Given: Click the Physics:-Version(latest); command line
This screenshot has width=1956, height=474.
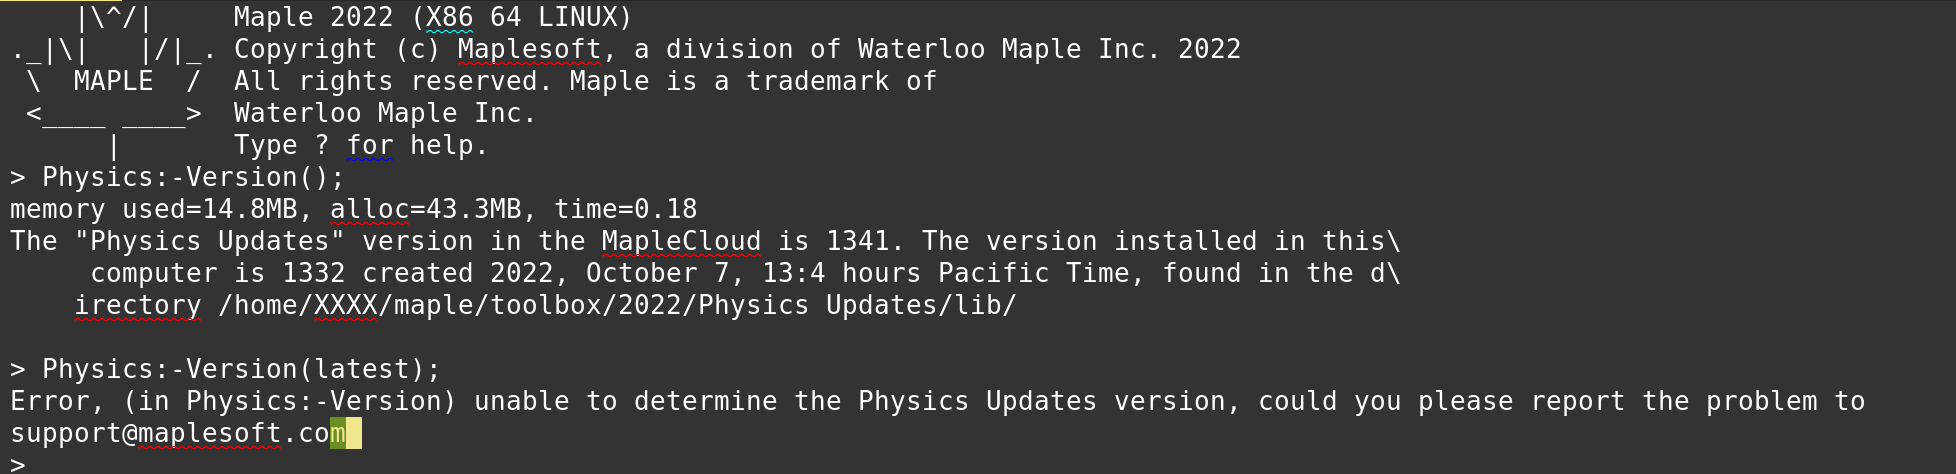Looking at the screenshot, I should point(225,370).
